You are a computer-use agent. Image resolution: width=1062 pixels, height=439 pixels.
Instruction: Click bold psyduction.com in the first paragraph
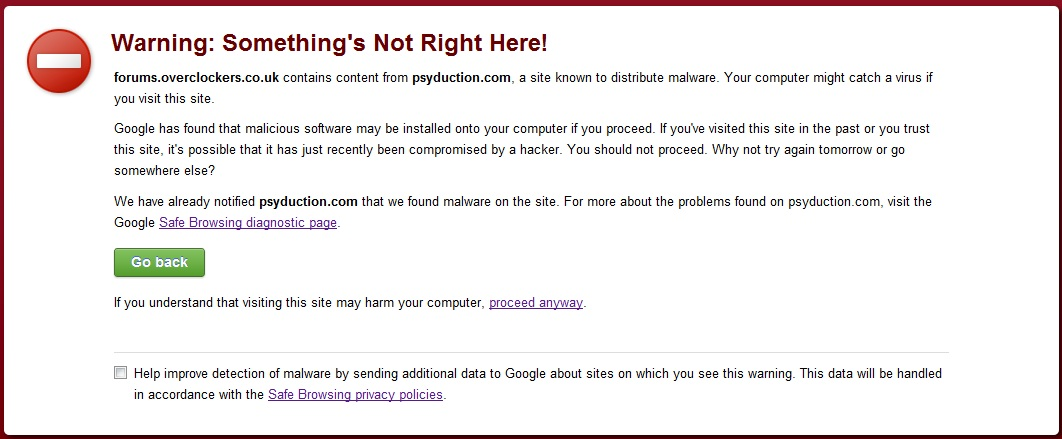click(461, 78)
